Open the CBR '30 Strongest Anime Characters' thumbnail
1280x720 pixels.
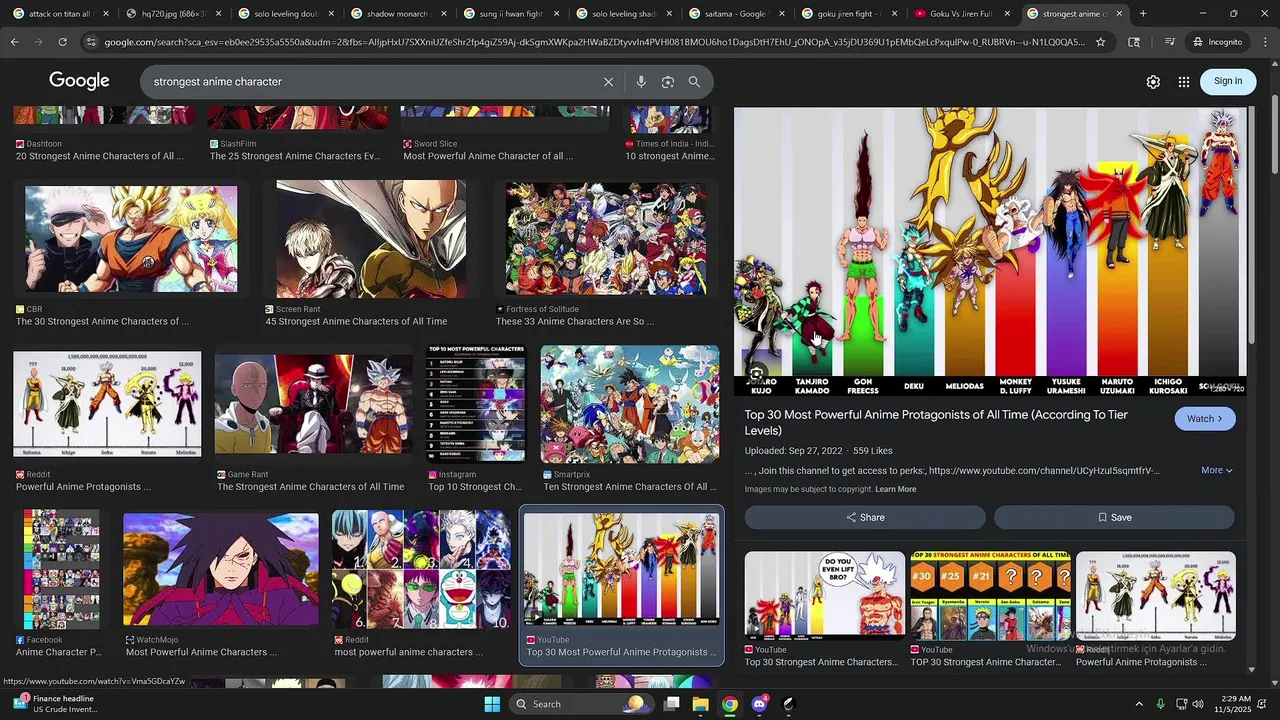tap(131, 239)
